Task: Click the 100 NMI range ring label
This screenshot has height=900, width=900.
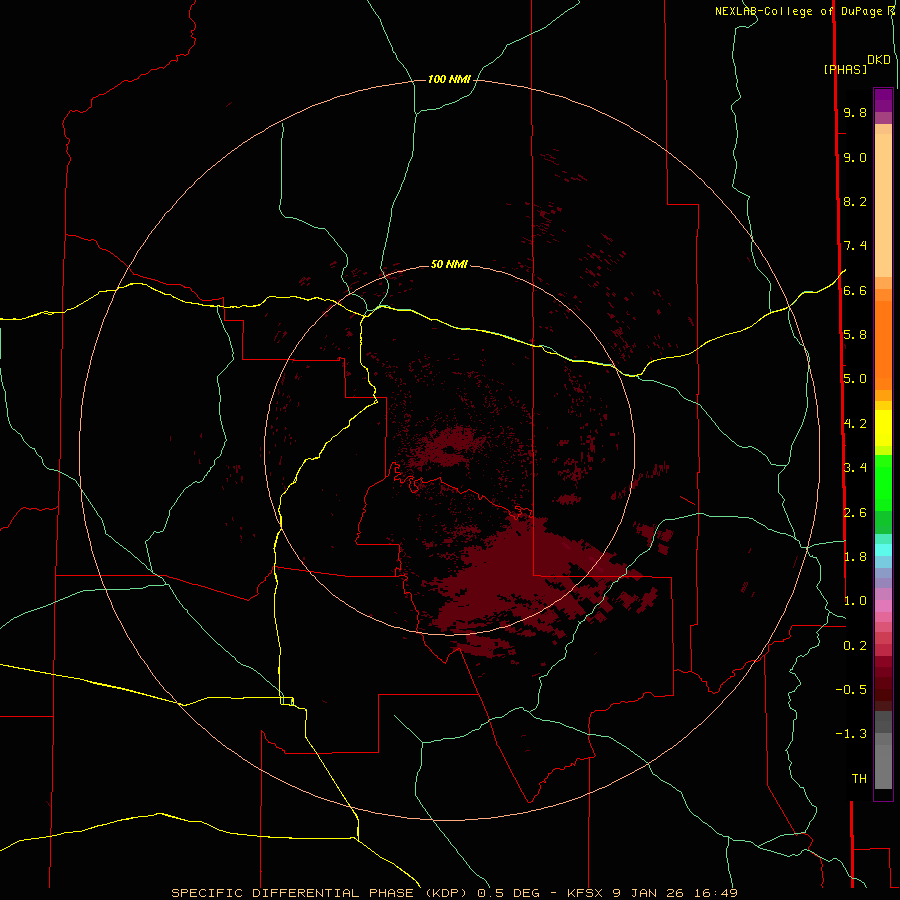Action: [x=449, y=79]
